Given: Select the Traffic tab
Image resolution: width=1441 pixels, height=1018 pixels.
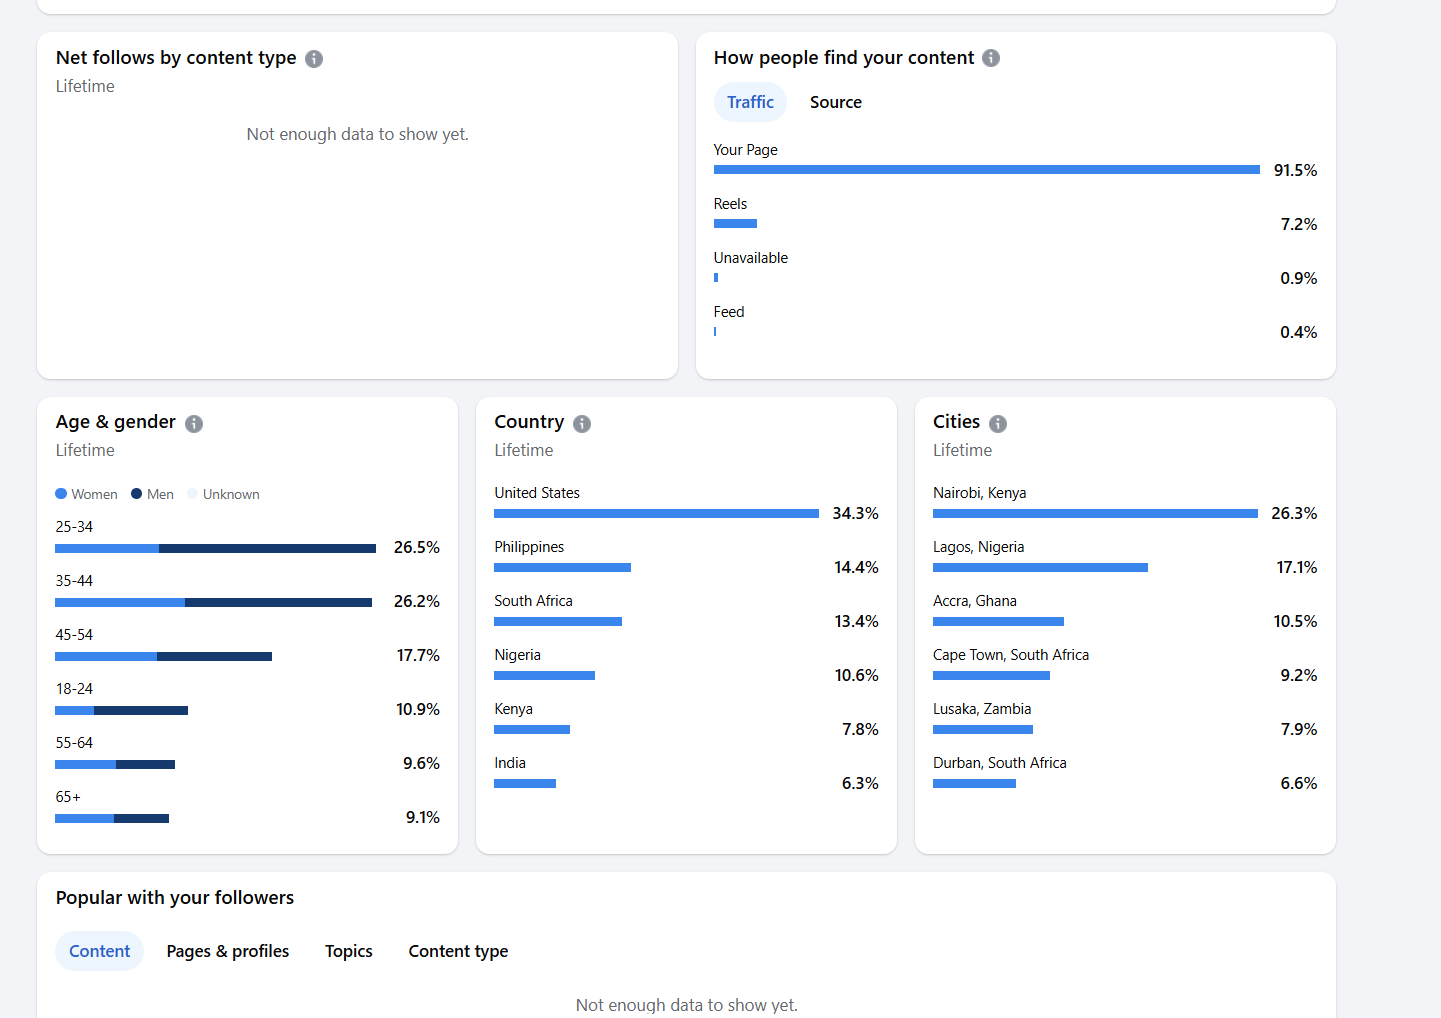Looking at the screenshot, I should click(750, 102).
